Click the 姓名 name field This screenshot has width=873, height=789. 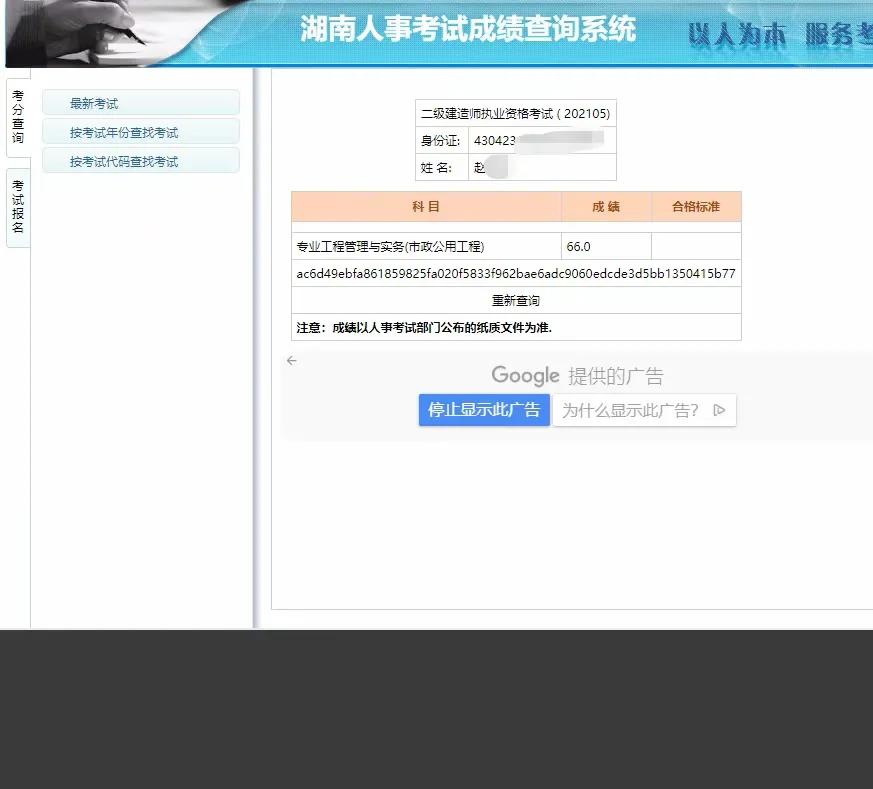tap(542, 166)
